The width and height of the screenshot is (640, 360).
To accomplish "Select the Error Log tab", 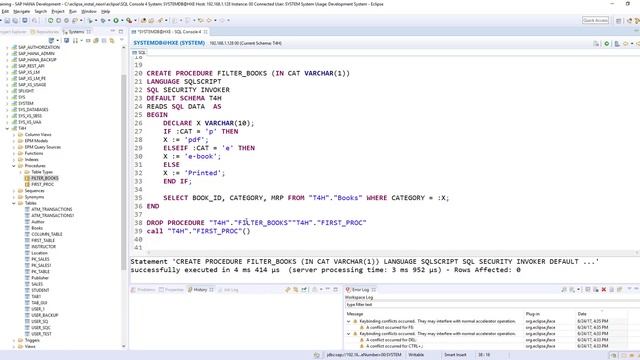I will click(360, 289).
